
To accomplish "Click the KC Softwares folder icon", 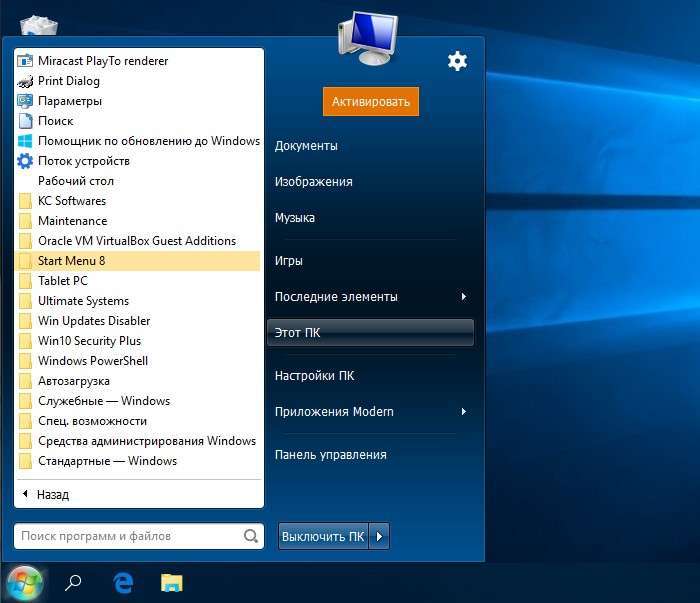I will coord(25,201).
